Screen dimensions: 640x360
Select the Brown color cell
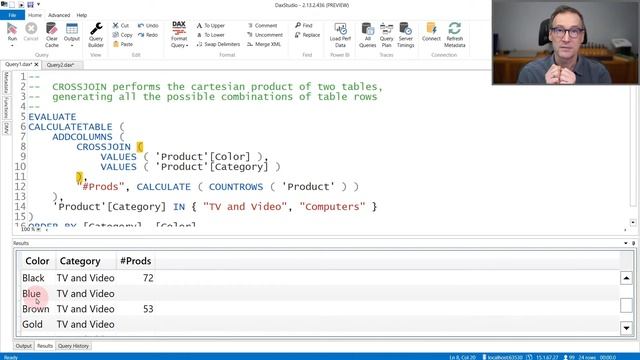click(36, 309)
